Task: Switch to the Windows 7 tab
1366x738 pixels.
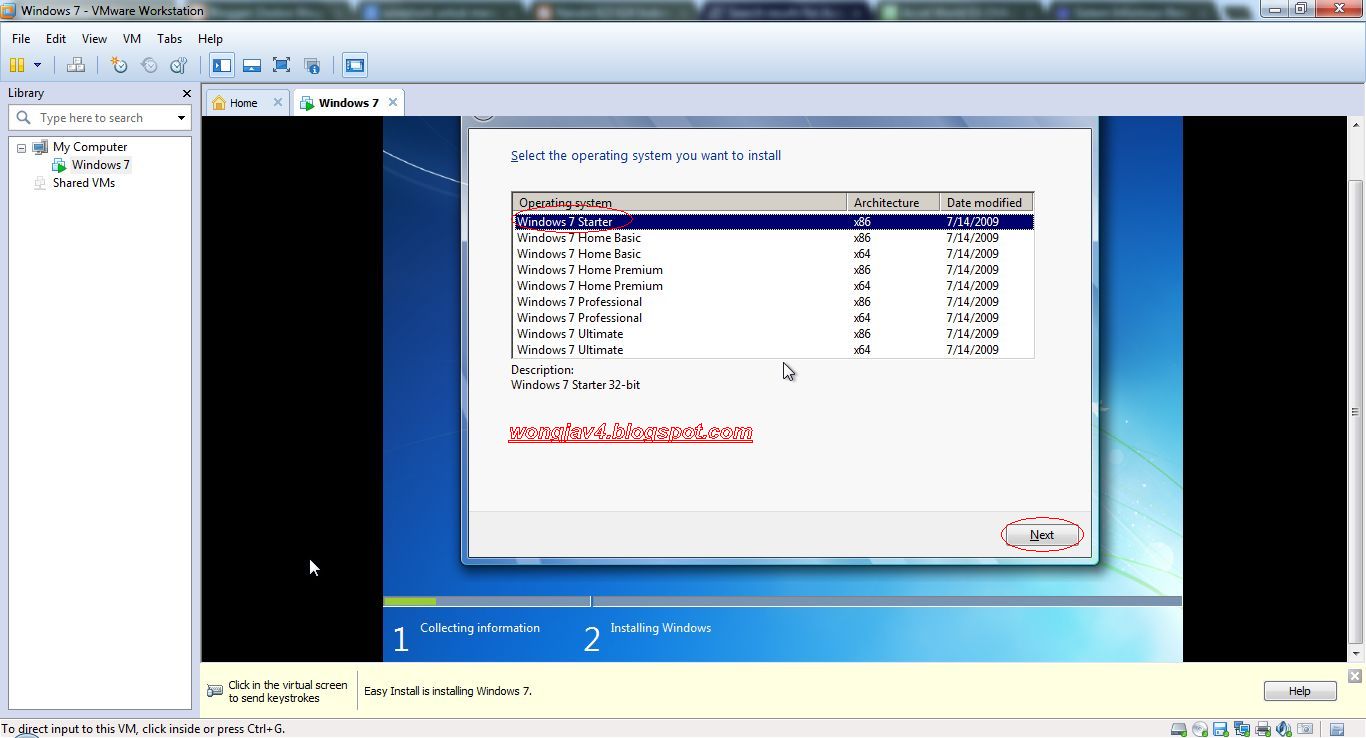Action: coord(348,103)
